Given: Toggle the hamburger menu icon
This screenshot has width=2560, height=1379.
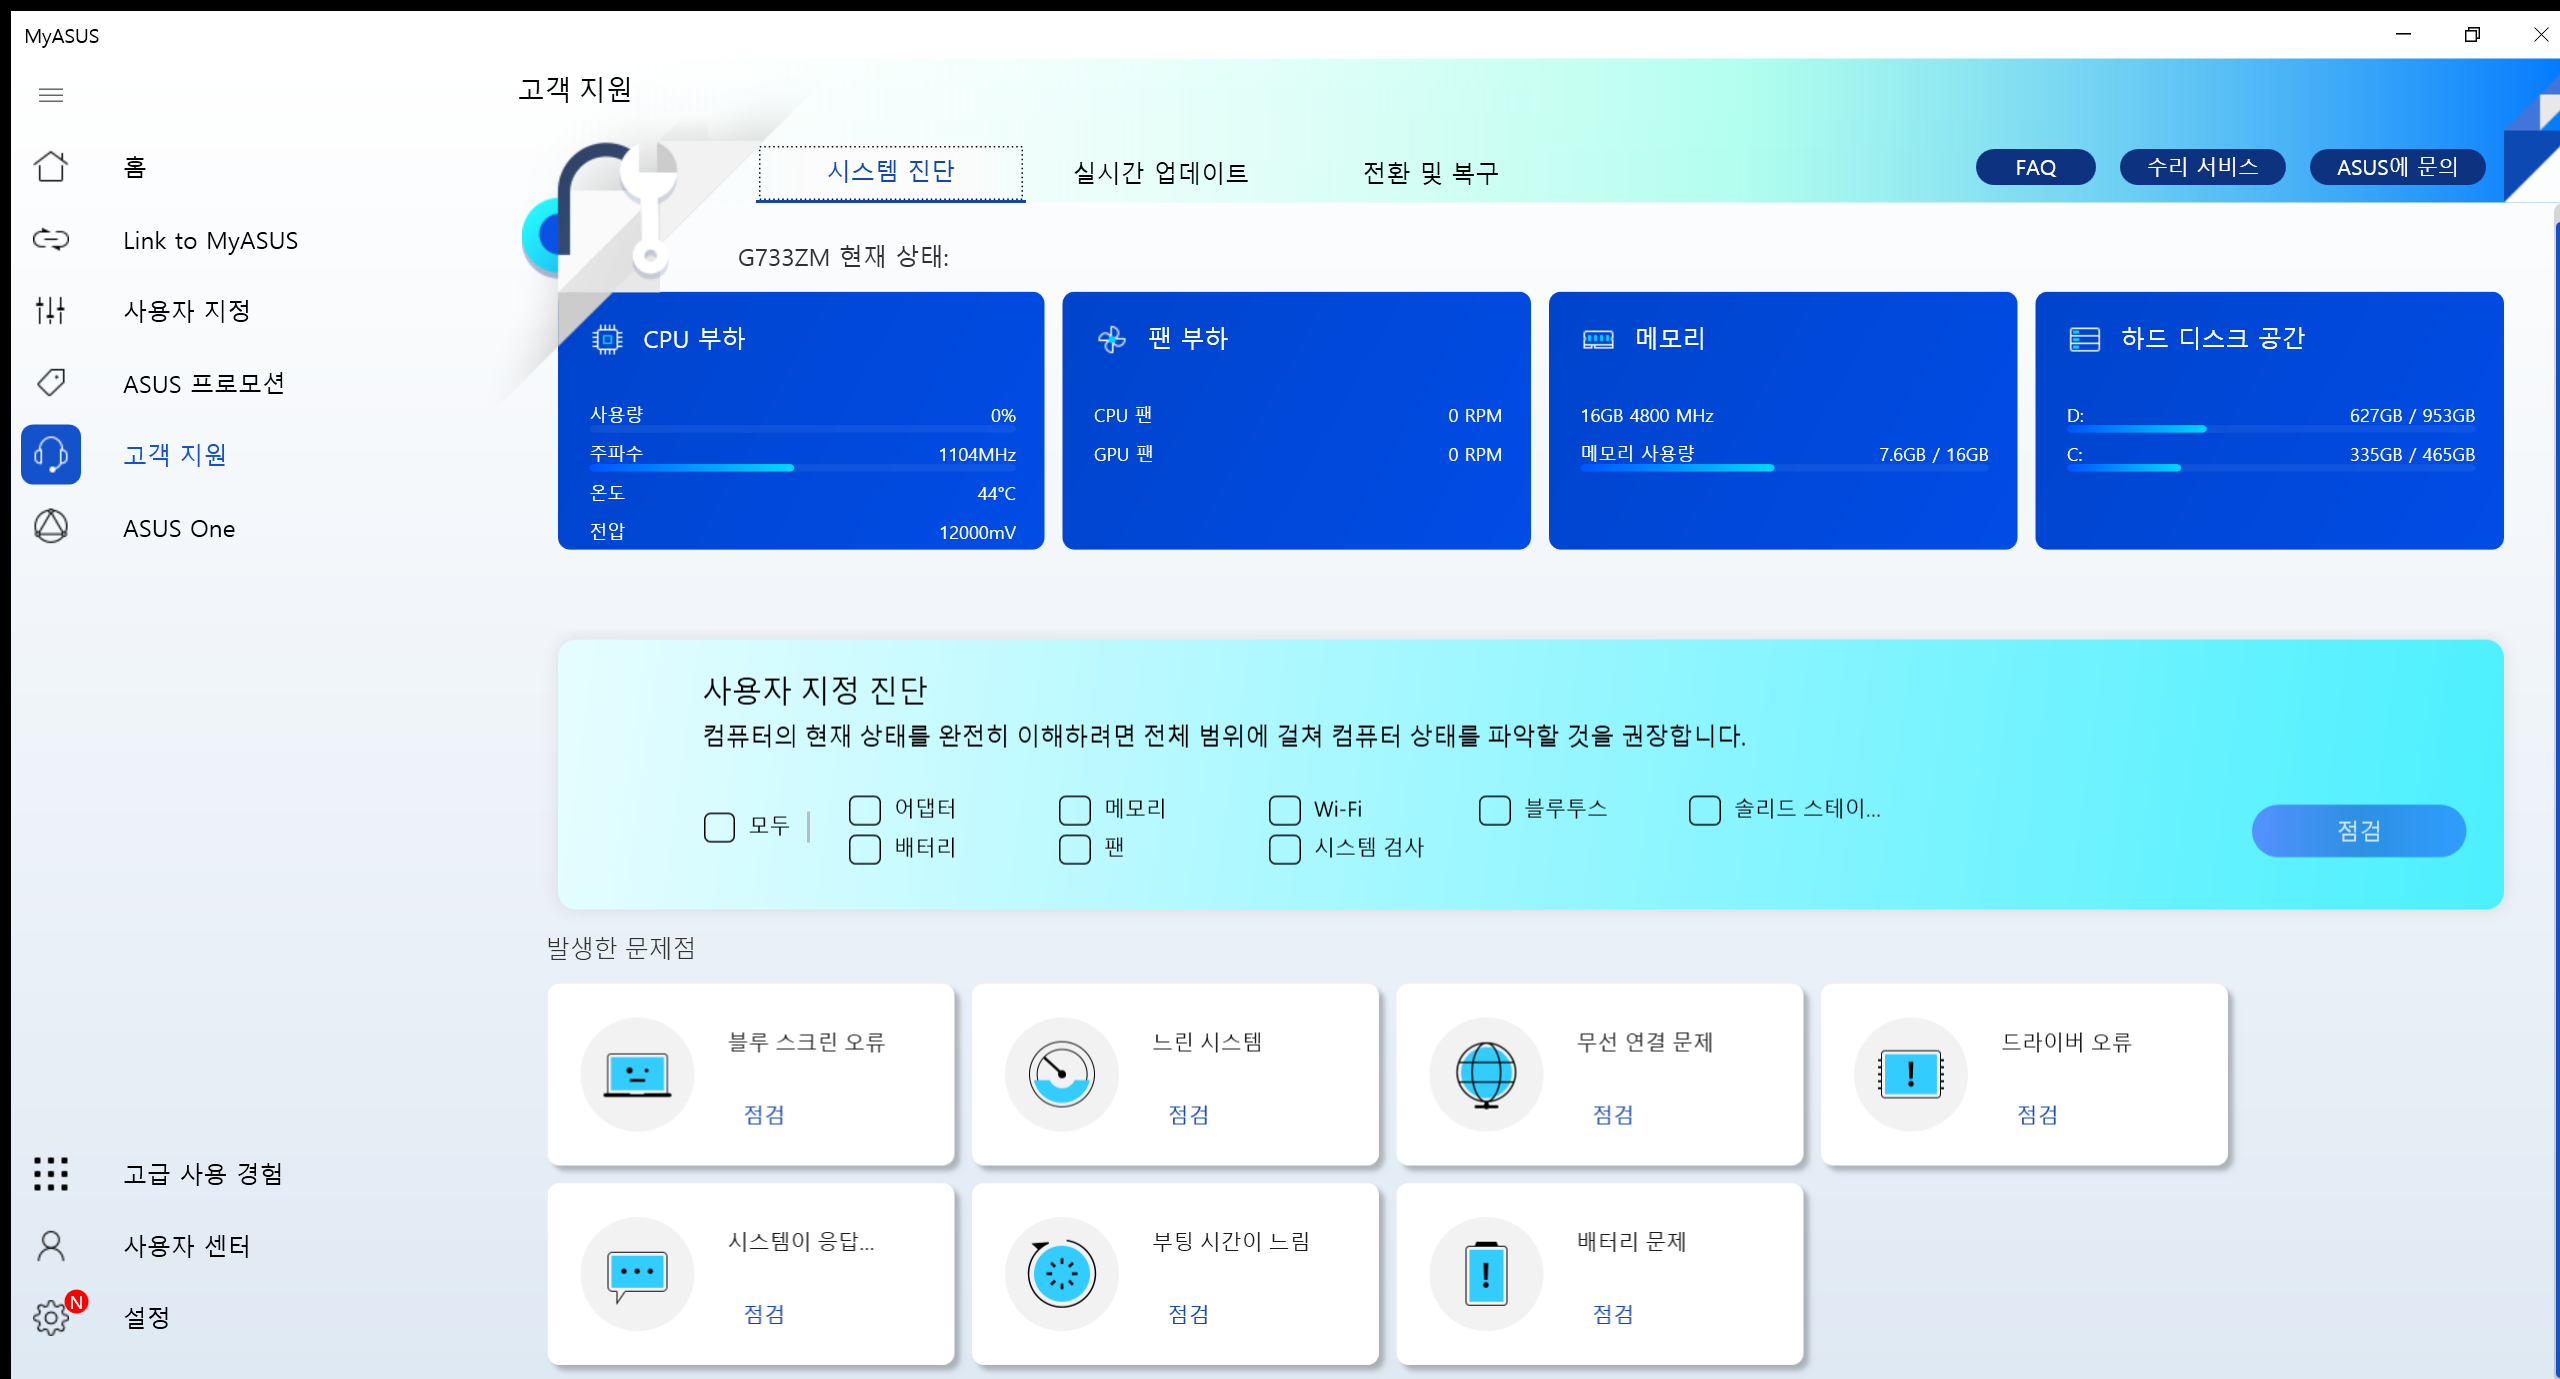Looking at the screenshot, I should coord(51,95).
